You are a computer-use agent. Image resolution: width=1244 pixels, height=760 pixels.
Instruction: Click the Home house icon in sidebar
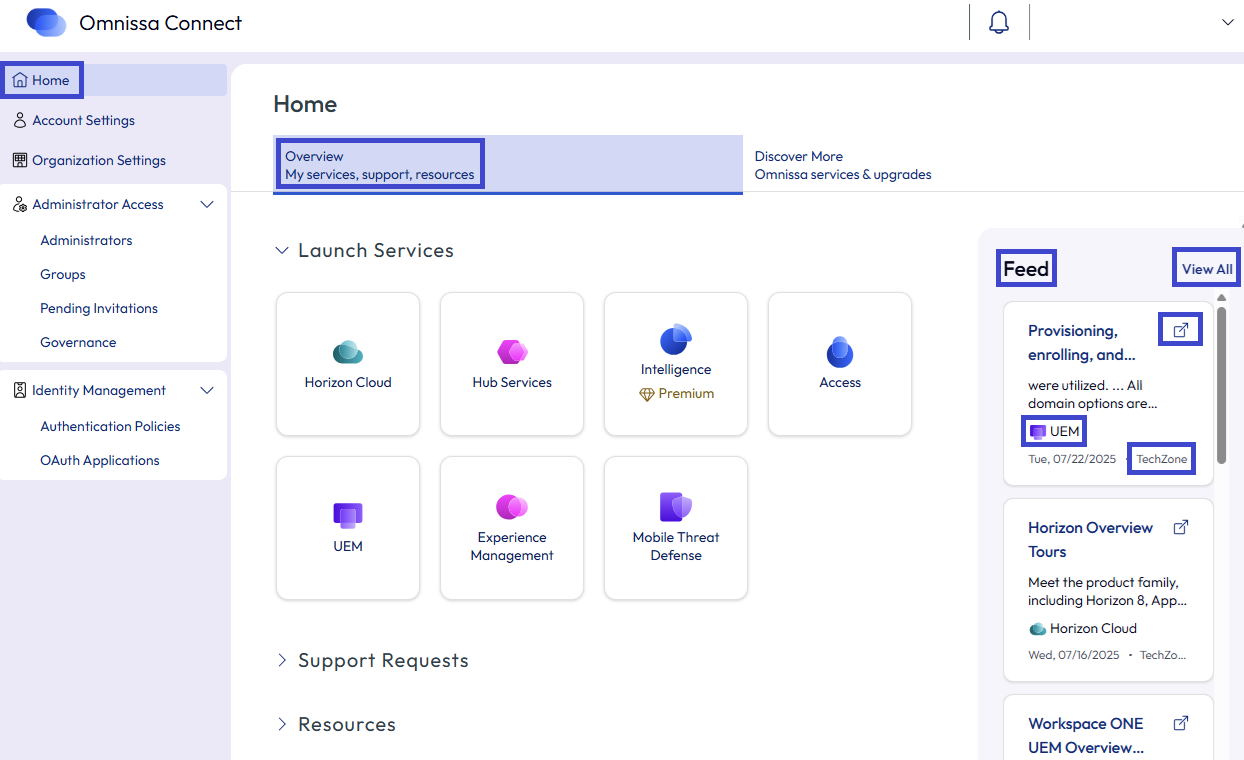point(20,80)
